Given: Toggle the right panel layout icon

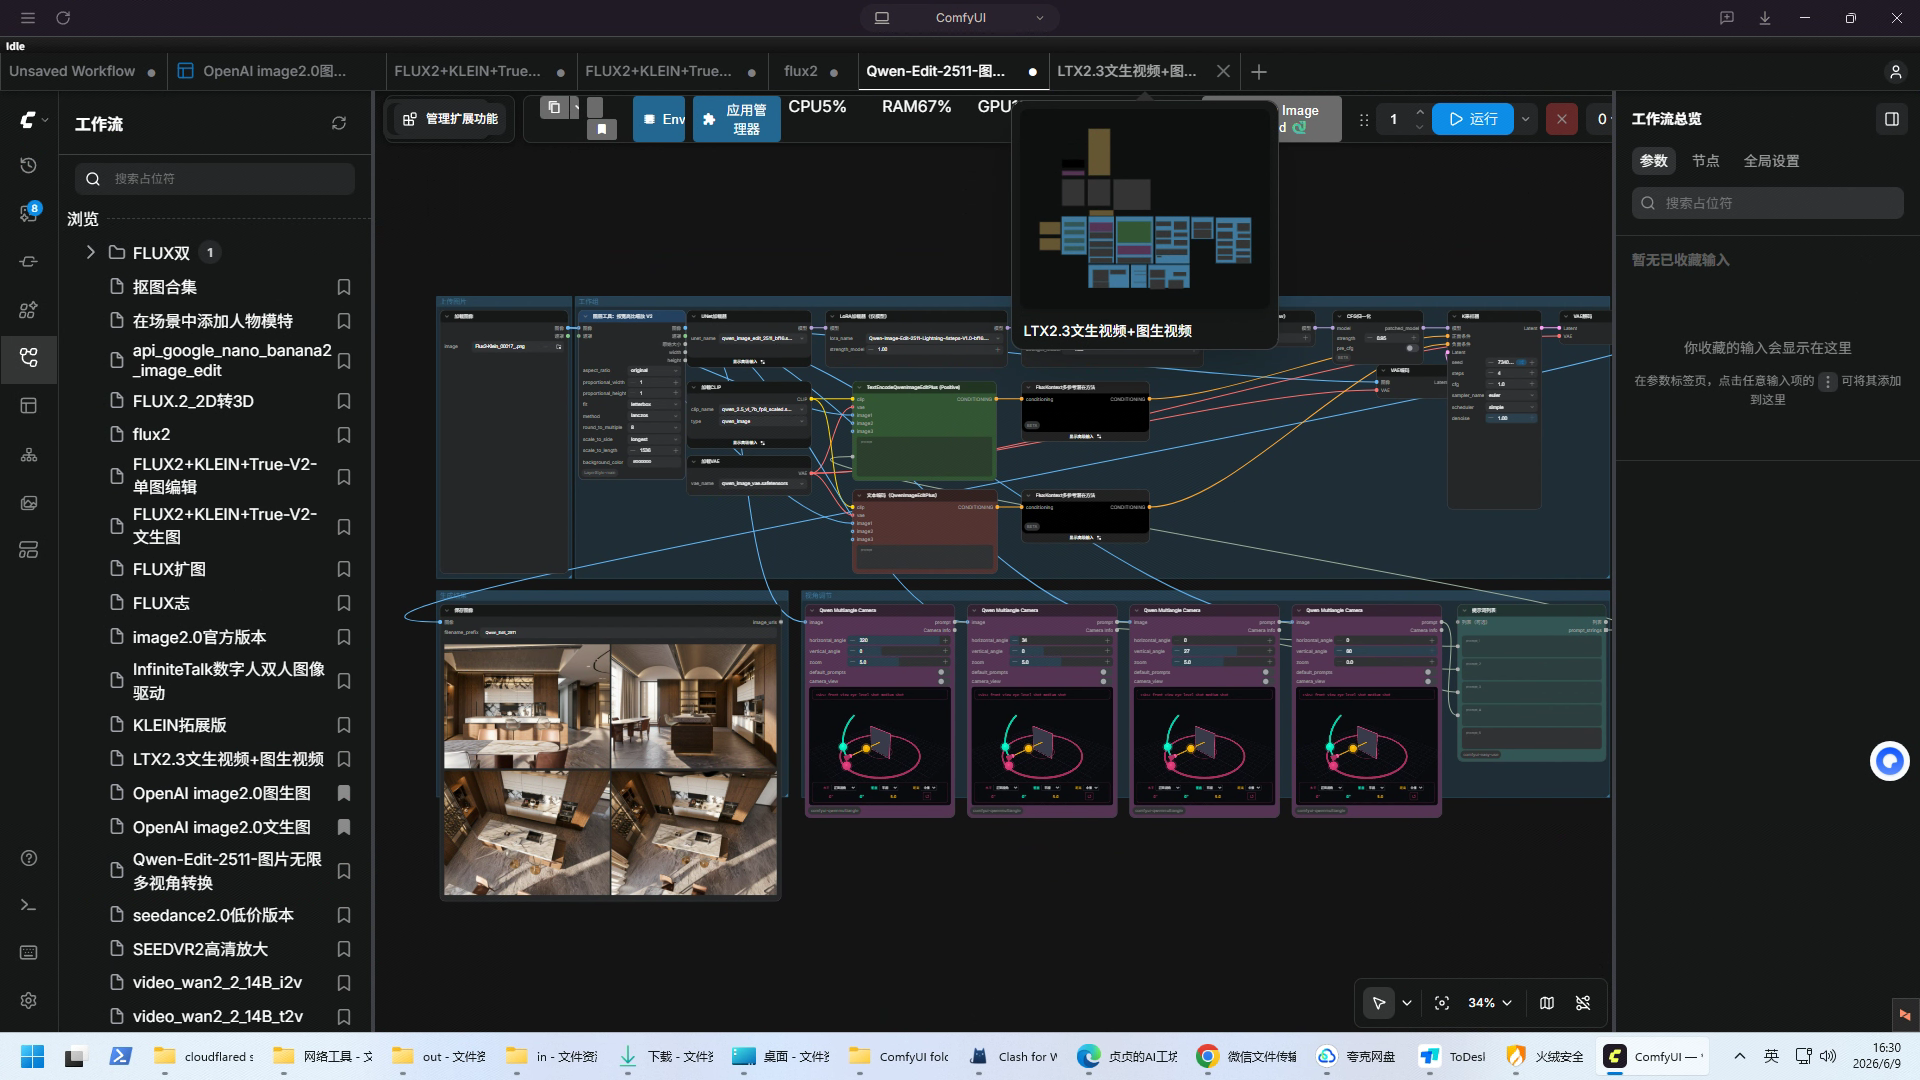Looking at the screenshot, I should 1892,119.
